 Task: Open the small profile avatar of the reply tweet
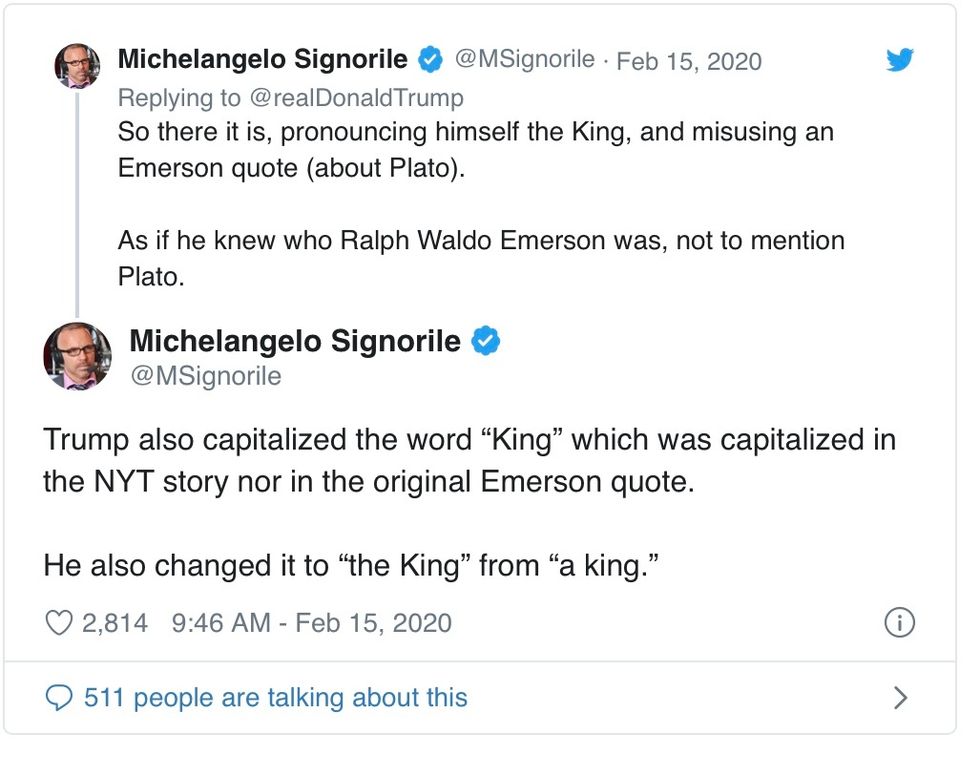point(77,66)
